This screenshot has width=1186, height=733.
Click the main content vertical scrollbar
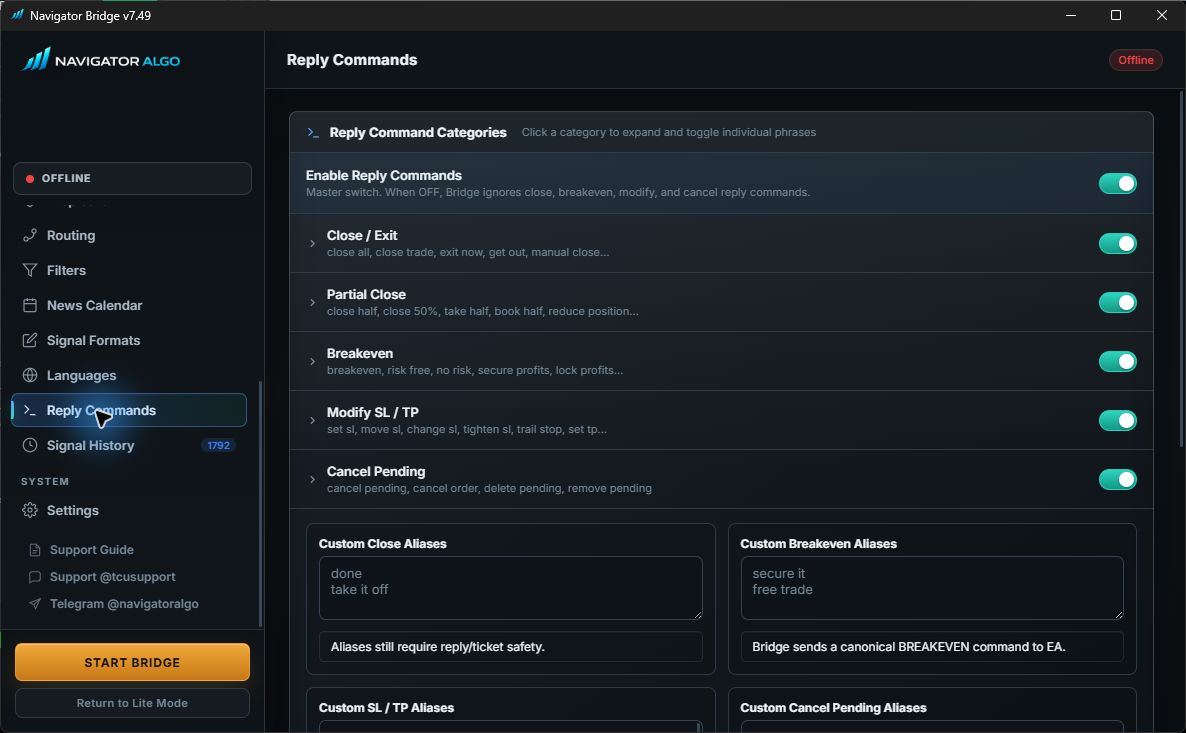(x=1181, y=269)
